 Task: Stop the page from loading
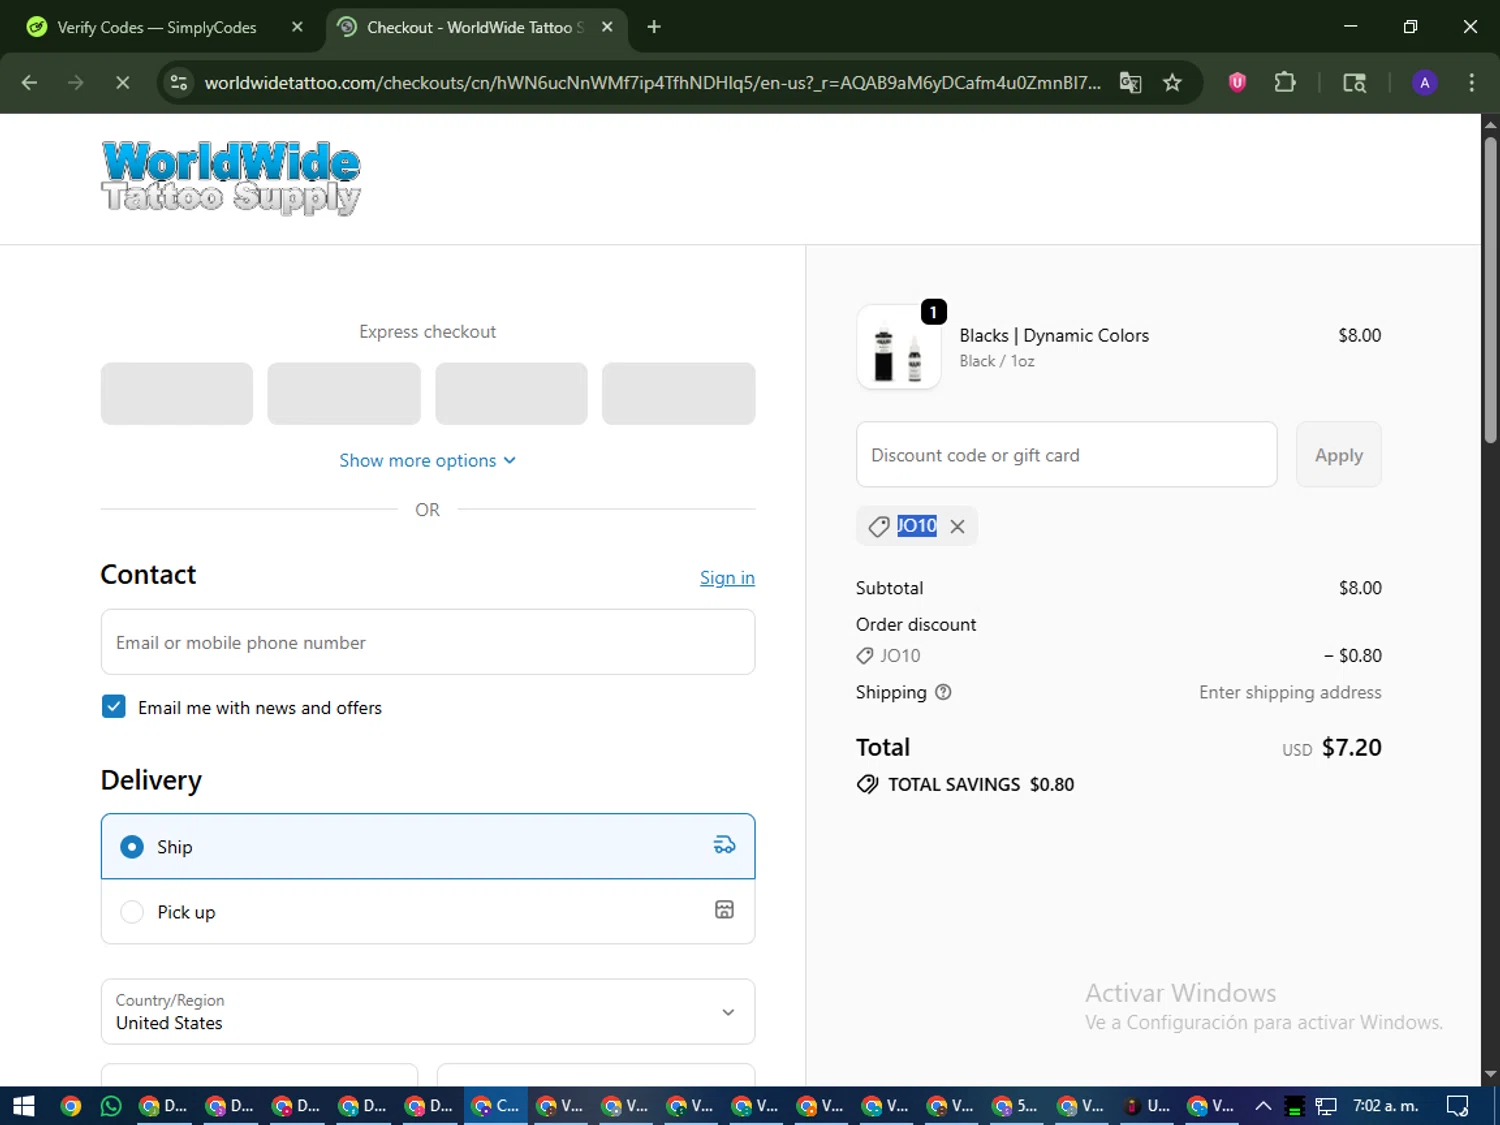click(x=123, y=83)
